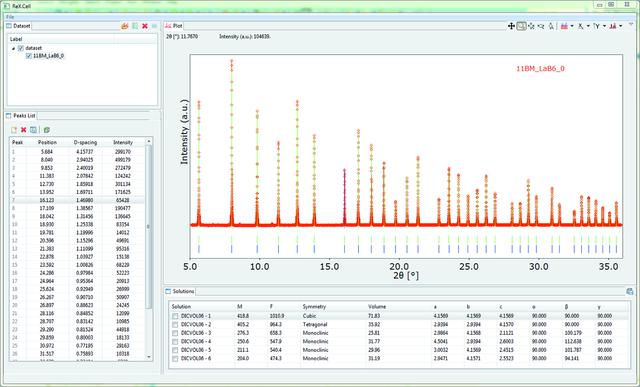Click the zoom out magnifier icon in the Plot toolbar
Screen dimensions: 640x387
pos(541,26)
